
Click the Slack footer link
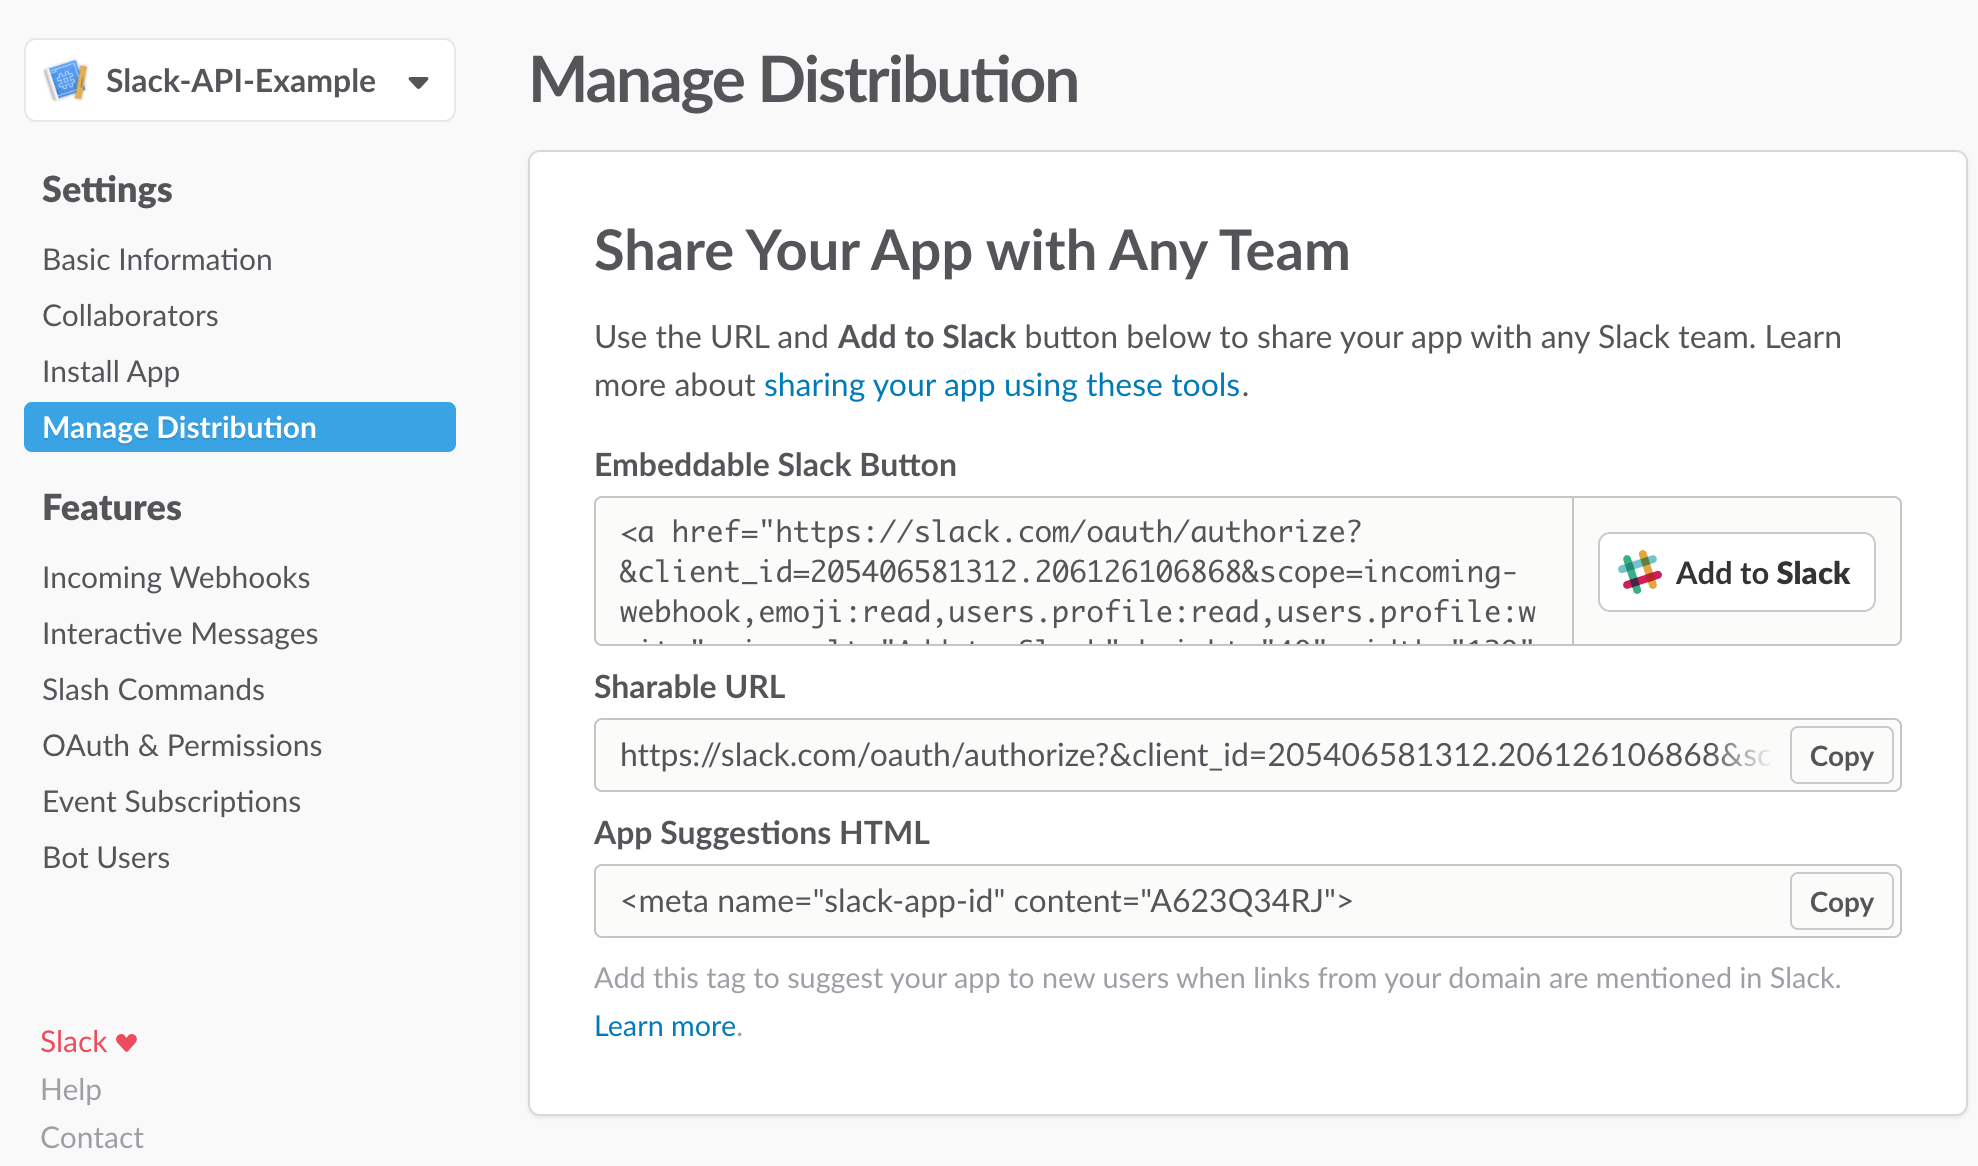[x=73, y=1042]
